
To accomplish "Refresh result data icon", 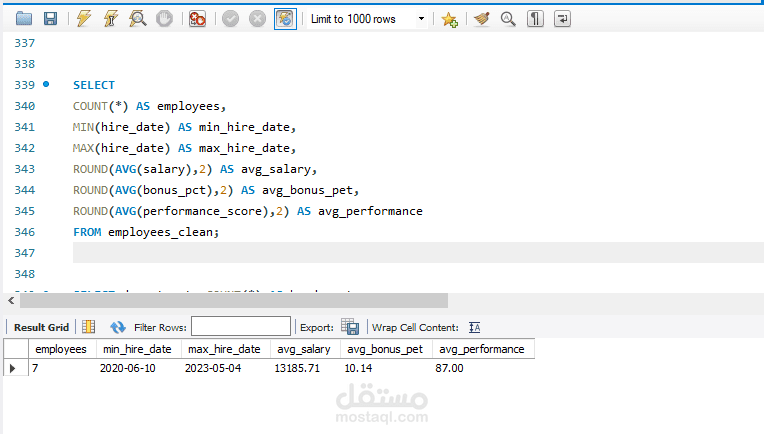I will 117,327.
